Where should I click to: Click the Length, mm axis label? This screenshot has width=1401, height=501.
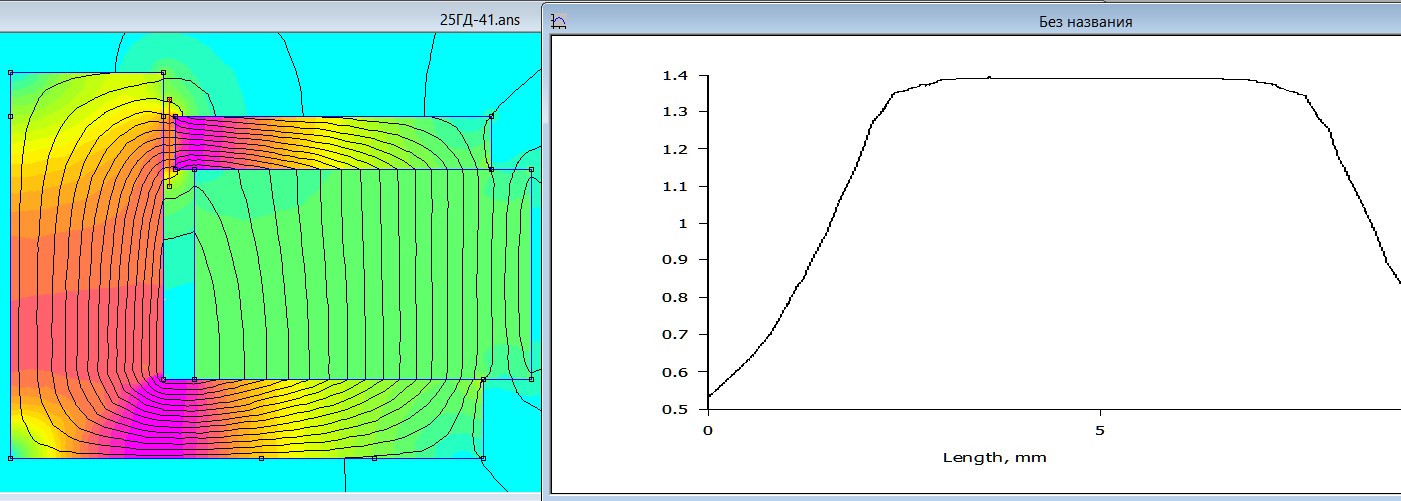tap(994, 457)
